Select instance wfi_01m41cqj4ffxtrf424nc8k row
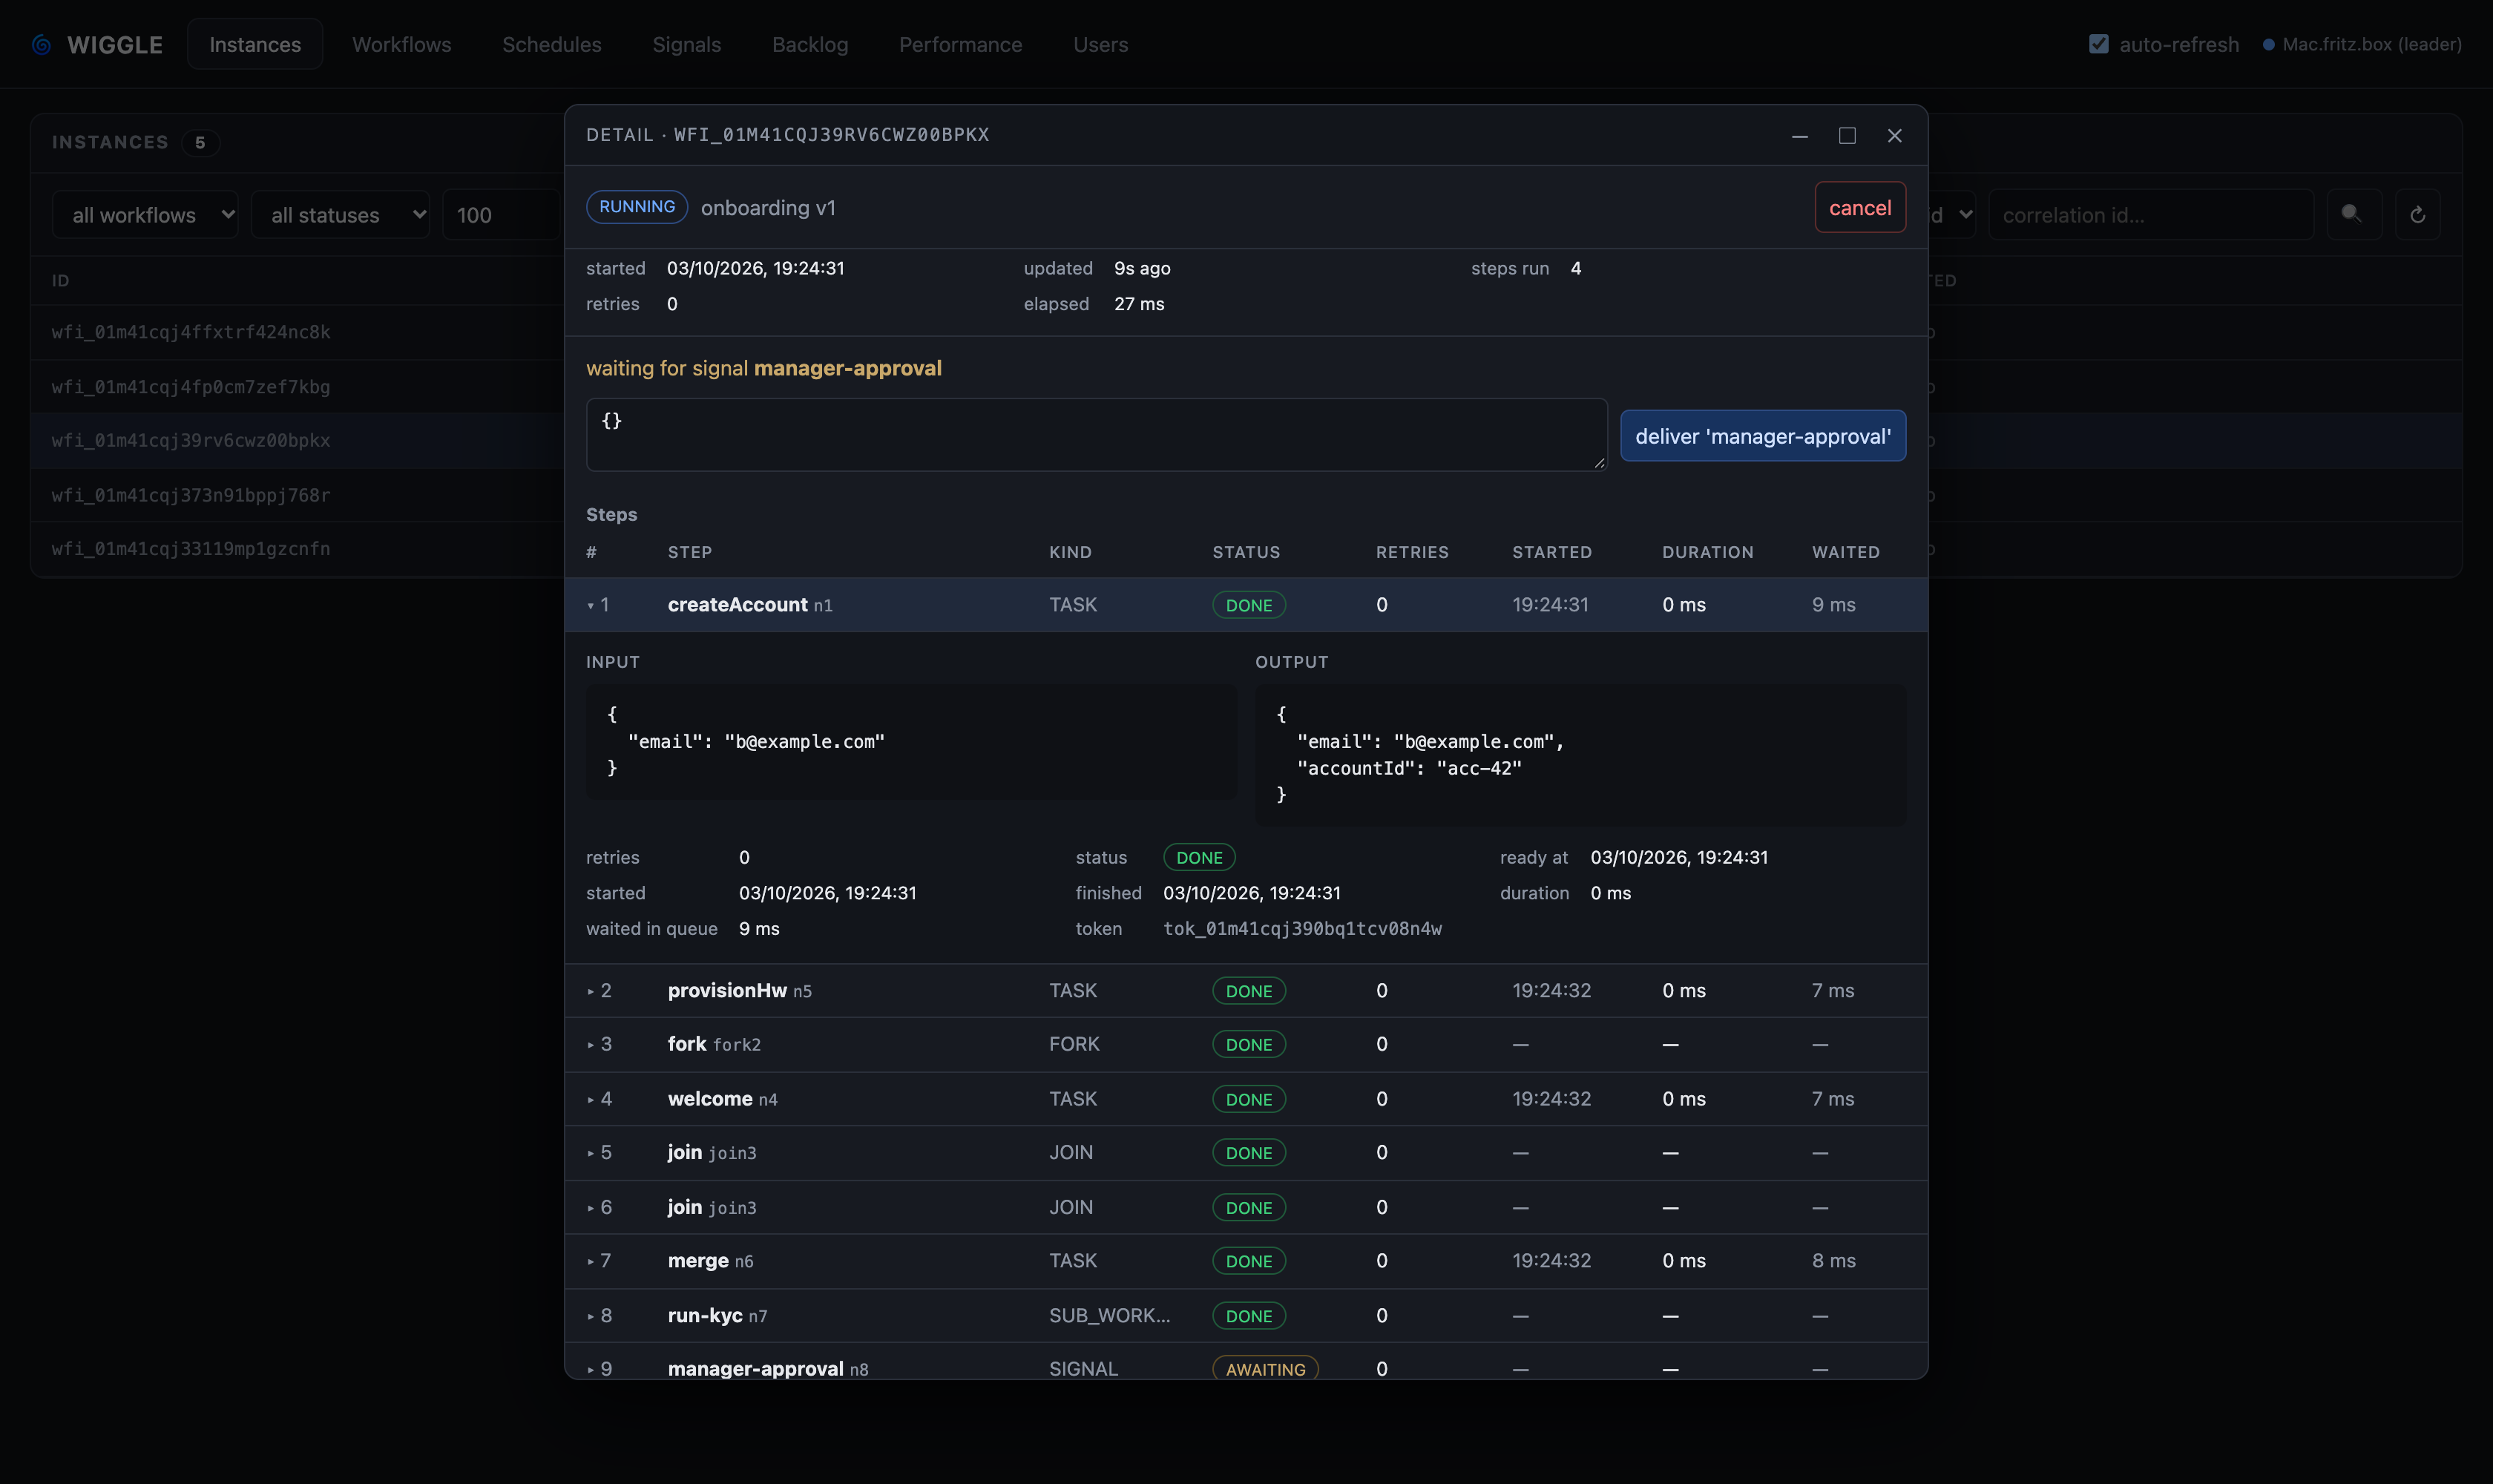Viewport: 2493px width, 1484px height. coord(298,332)
